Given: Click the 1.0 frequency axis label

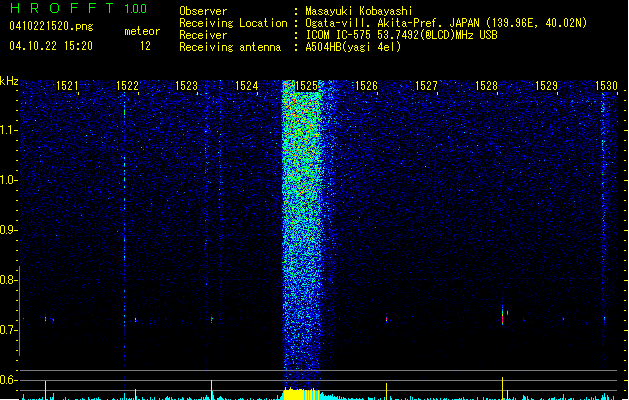Looking at the screenshot, I should [x=8, y=180].
